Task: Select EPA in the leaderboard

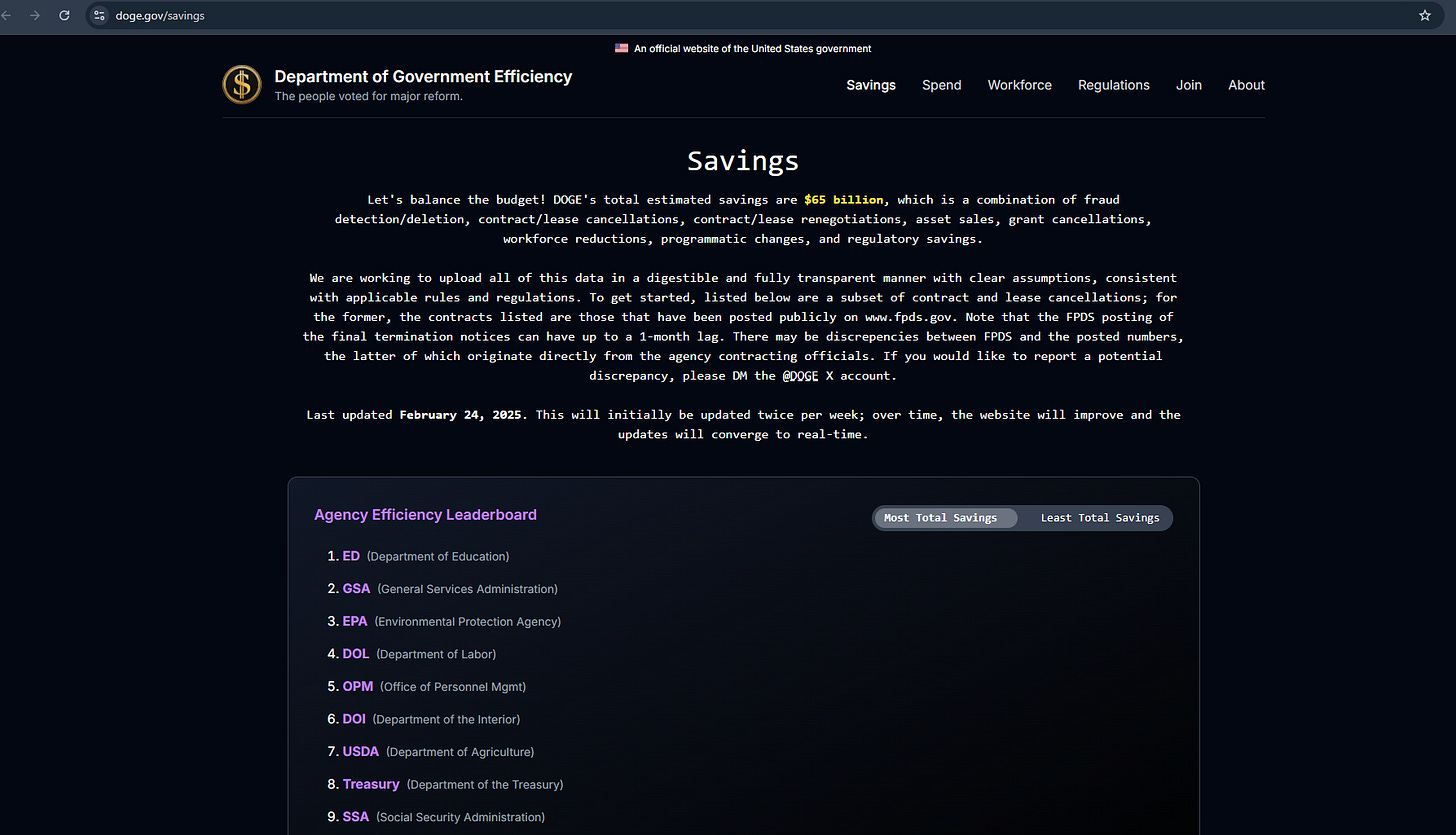Action: (x=355, y=621)
